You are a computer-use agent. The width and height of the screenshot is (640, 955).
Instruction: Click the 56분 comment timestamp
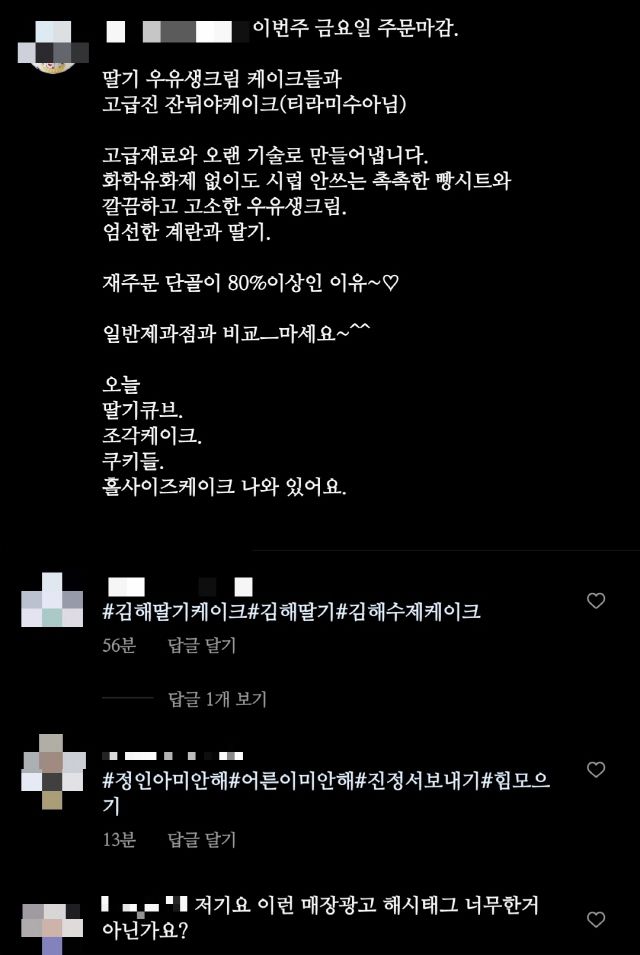point(119,646)
